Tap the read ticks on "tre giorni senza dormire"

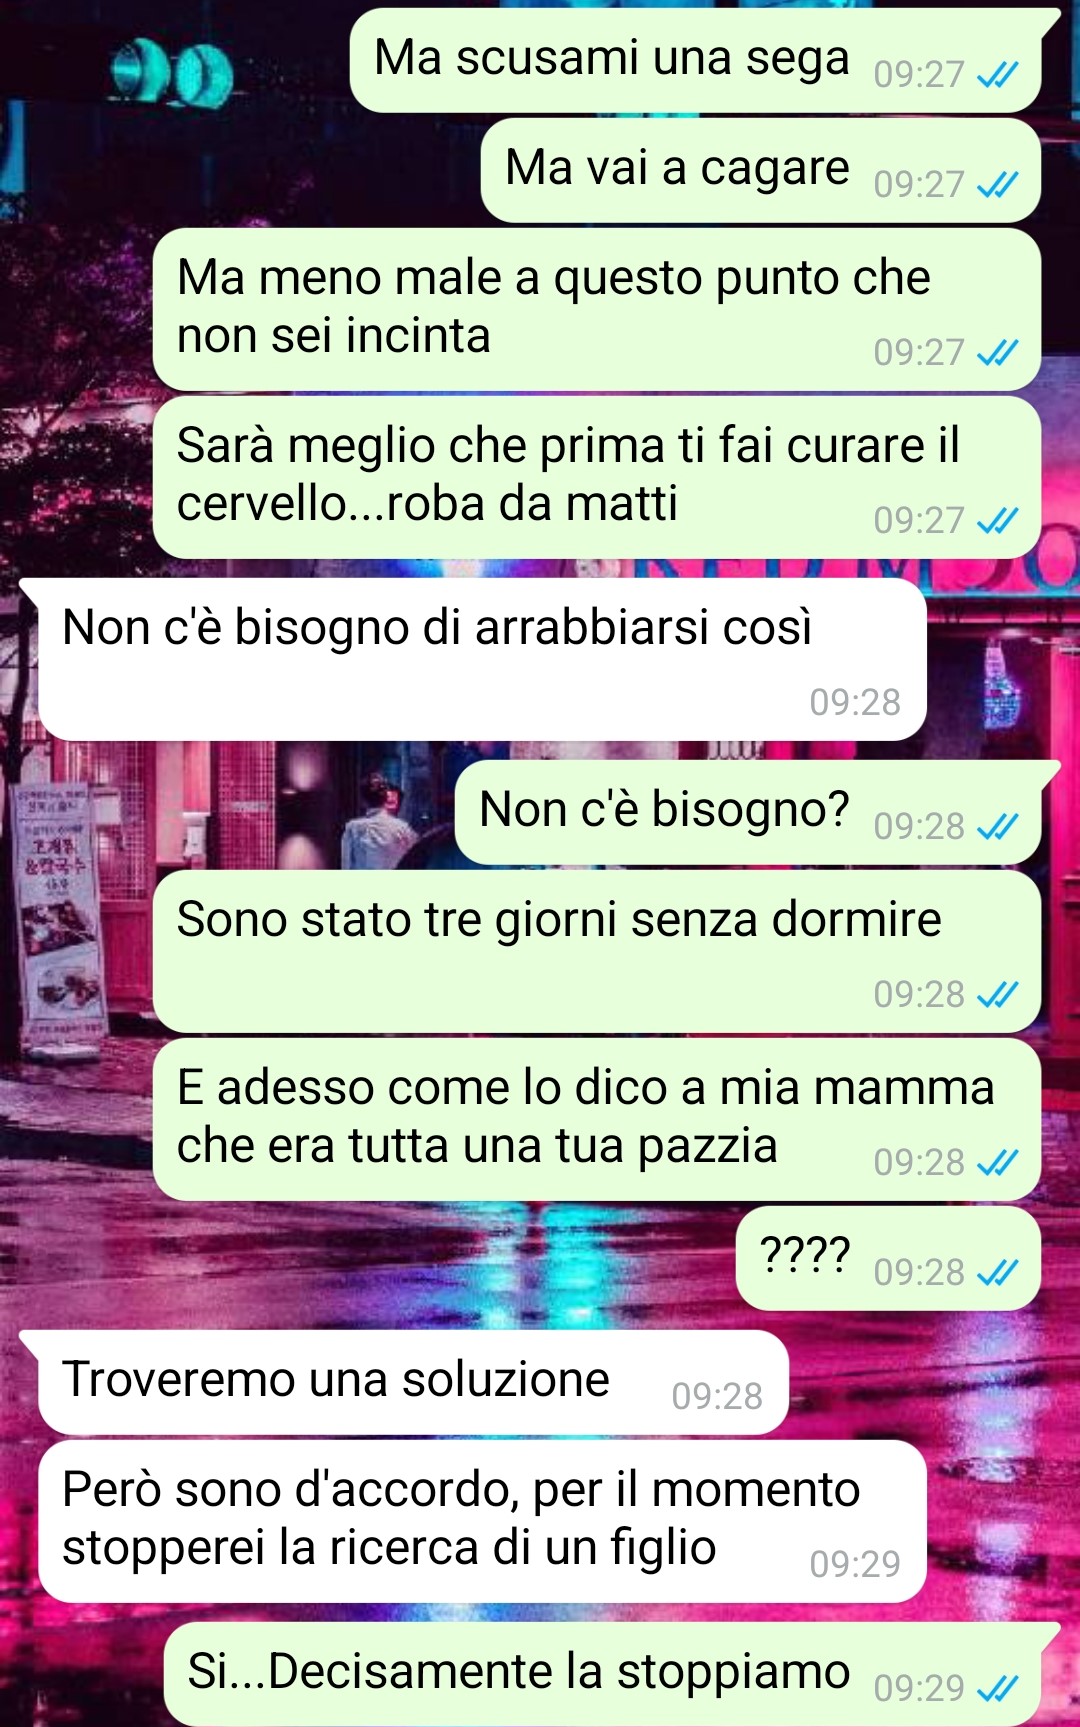tap(997, 995)
